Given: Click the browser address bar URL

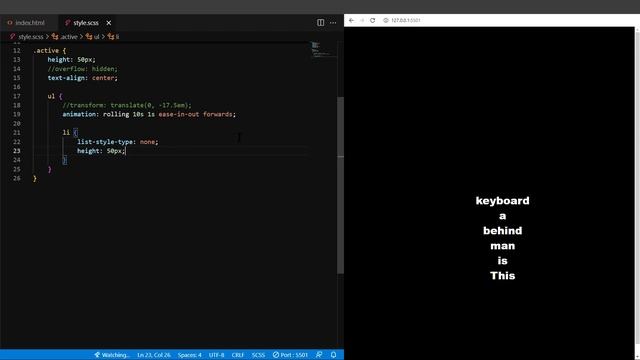Looking at the screenshot, I should [x=406, y=20].
